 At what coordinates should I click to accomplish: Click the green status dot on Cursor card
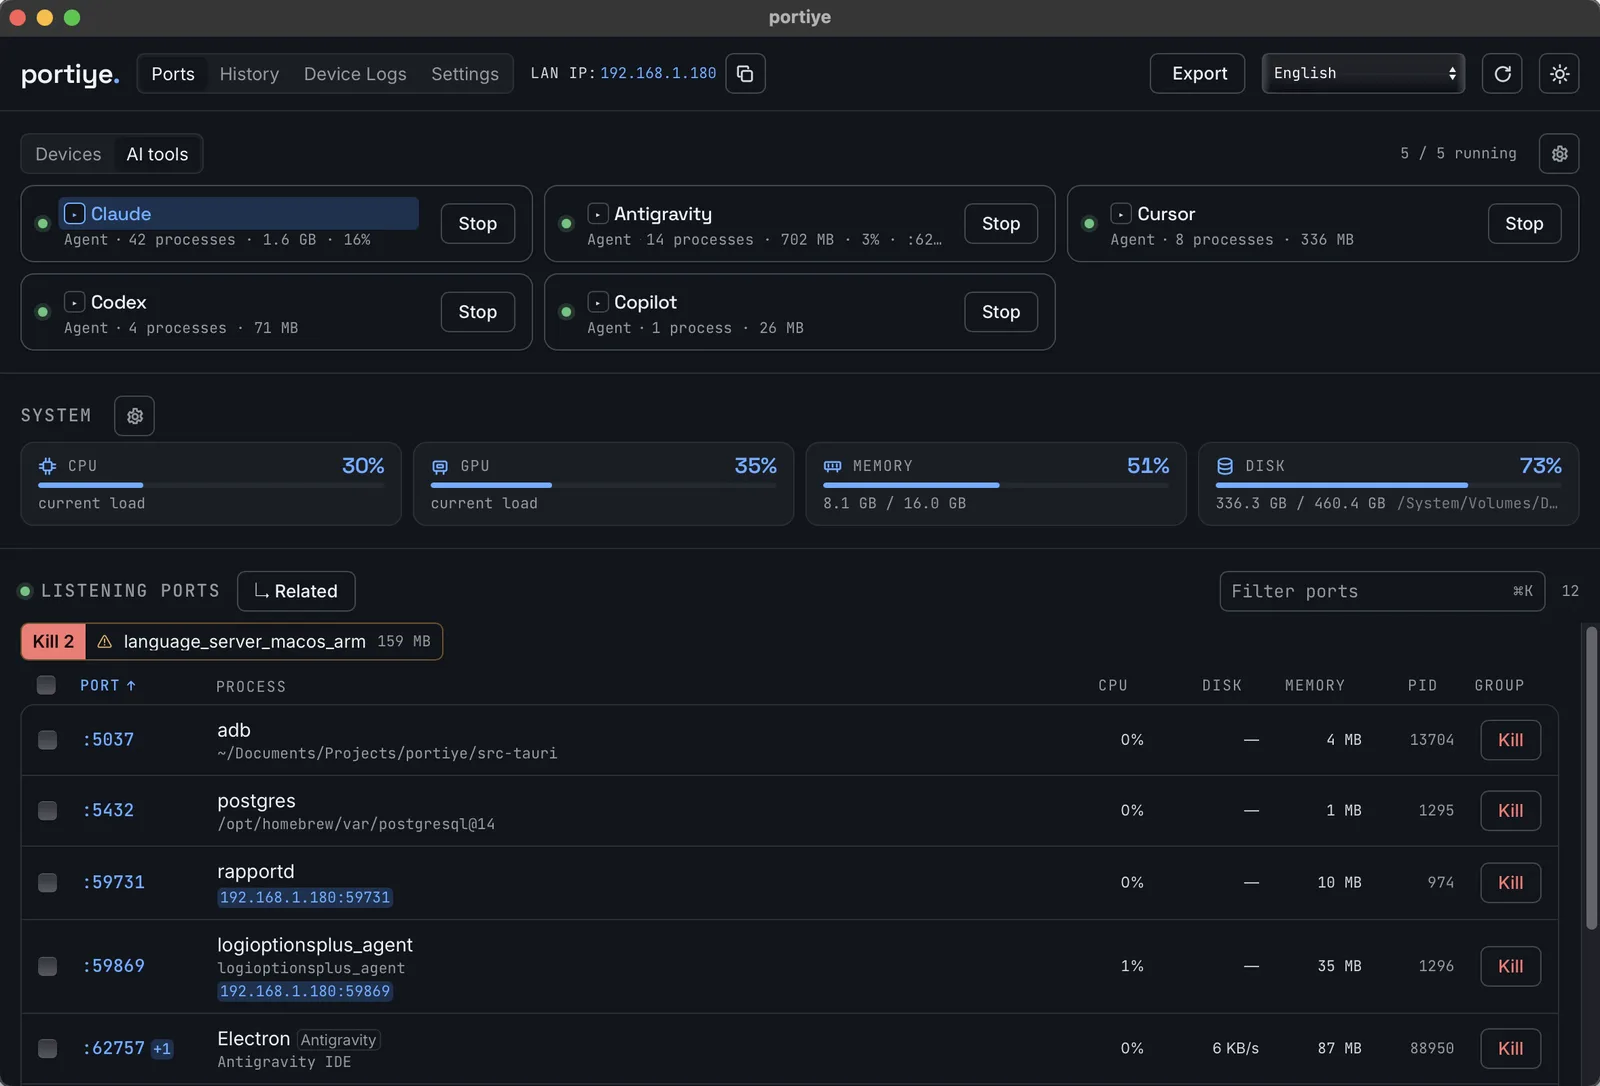[1089, 224]
